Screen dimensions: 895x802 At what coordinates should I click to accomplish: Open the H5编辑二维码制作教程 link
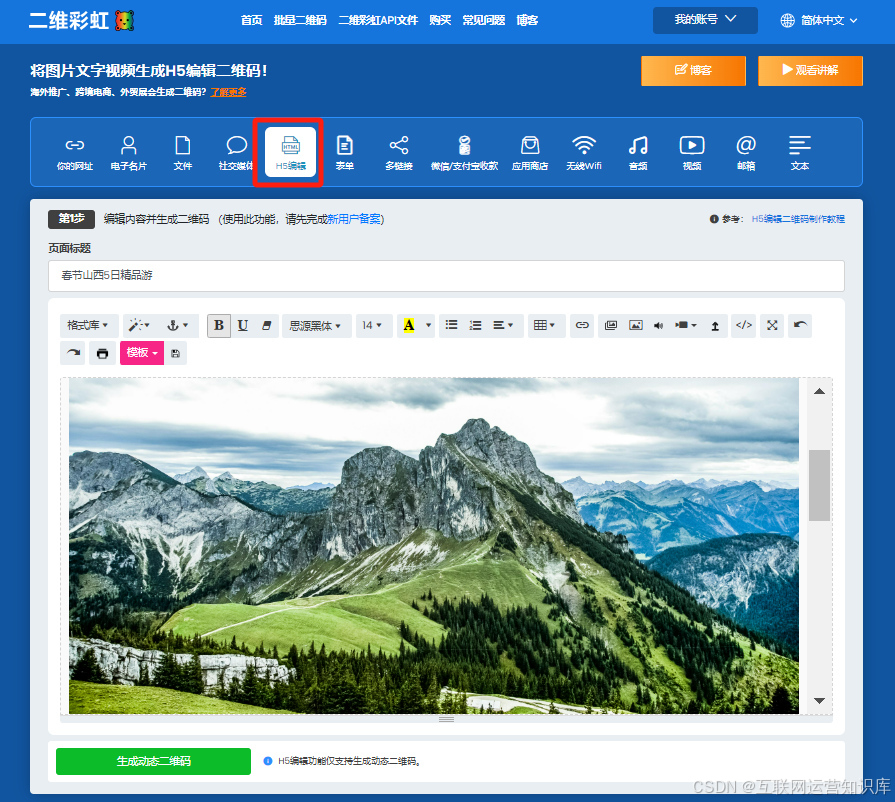[x=798, y=219]
